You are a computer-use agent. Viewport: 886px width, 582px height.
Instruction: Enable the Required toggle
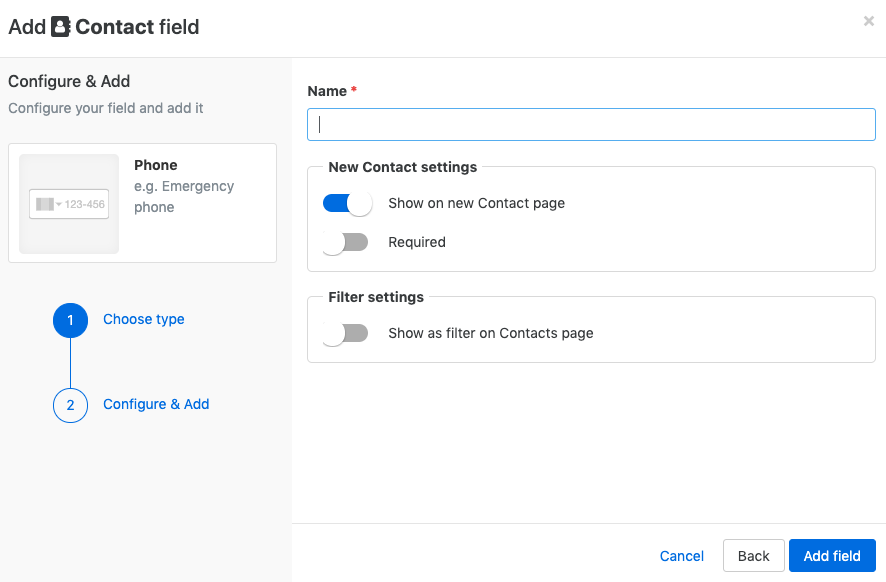tap(345, 242)
